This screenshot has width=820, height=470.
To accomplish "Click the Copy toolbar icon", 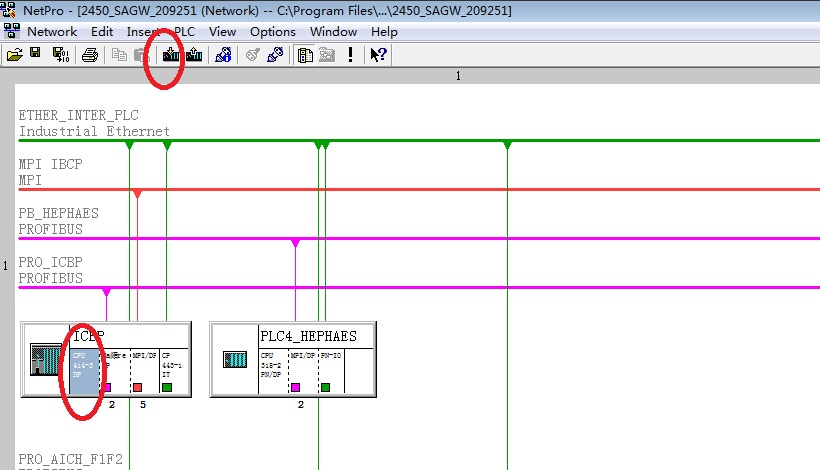I will coord(119,54).
